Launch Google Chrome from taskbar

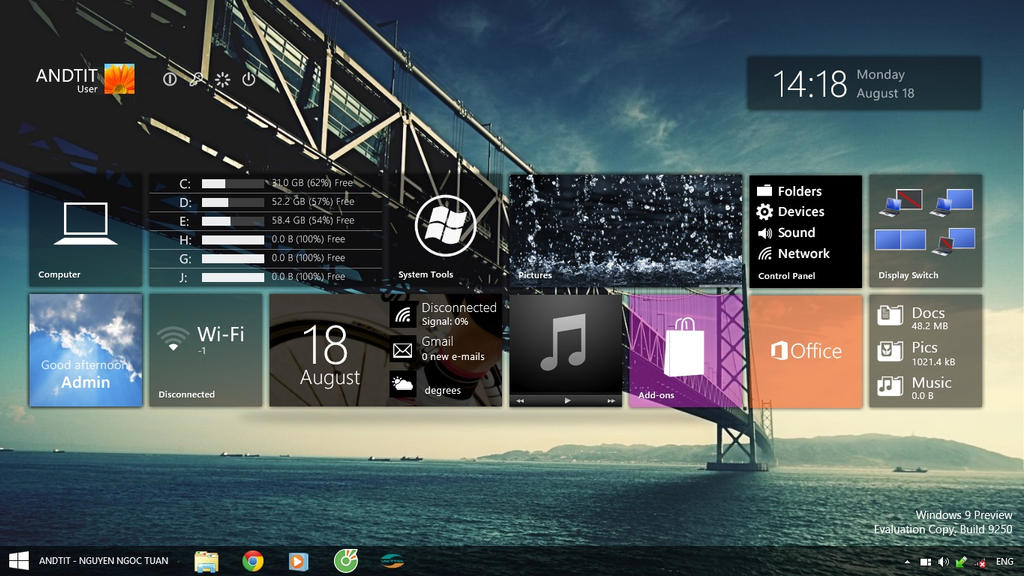coord(253,561)
